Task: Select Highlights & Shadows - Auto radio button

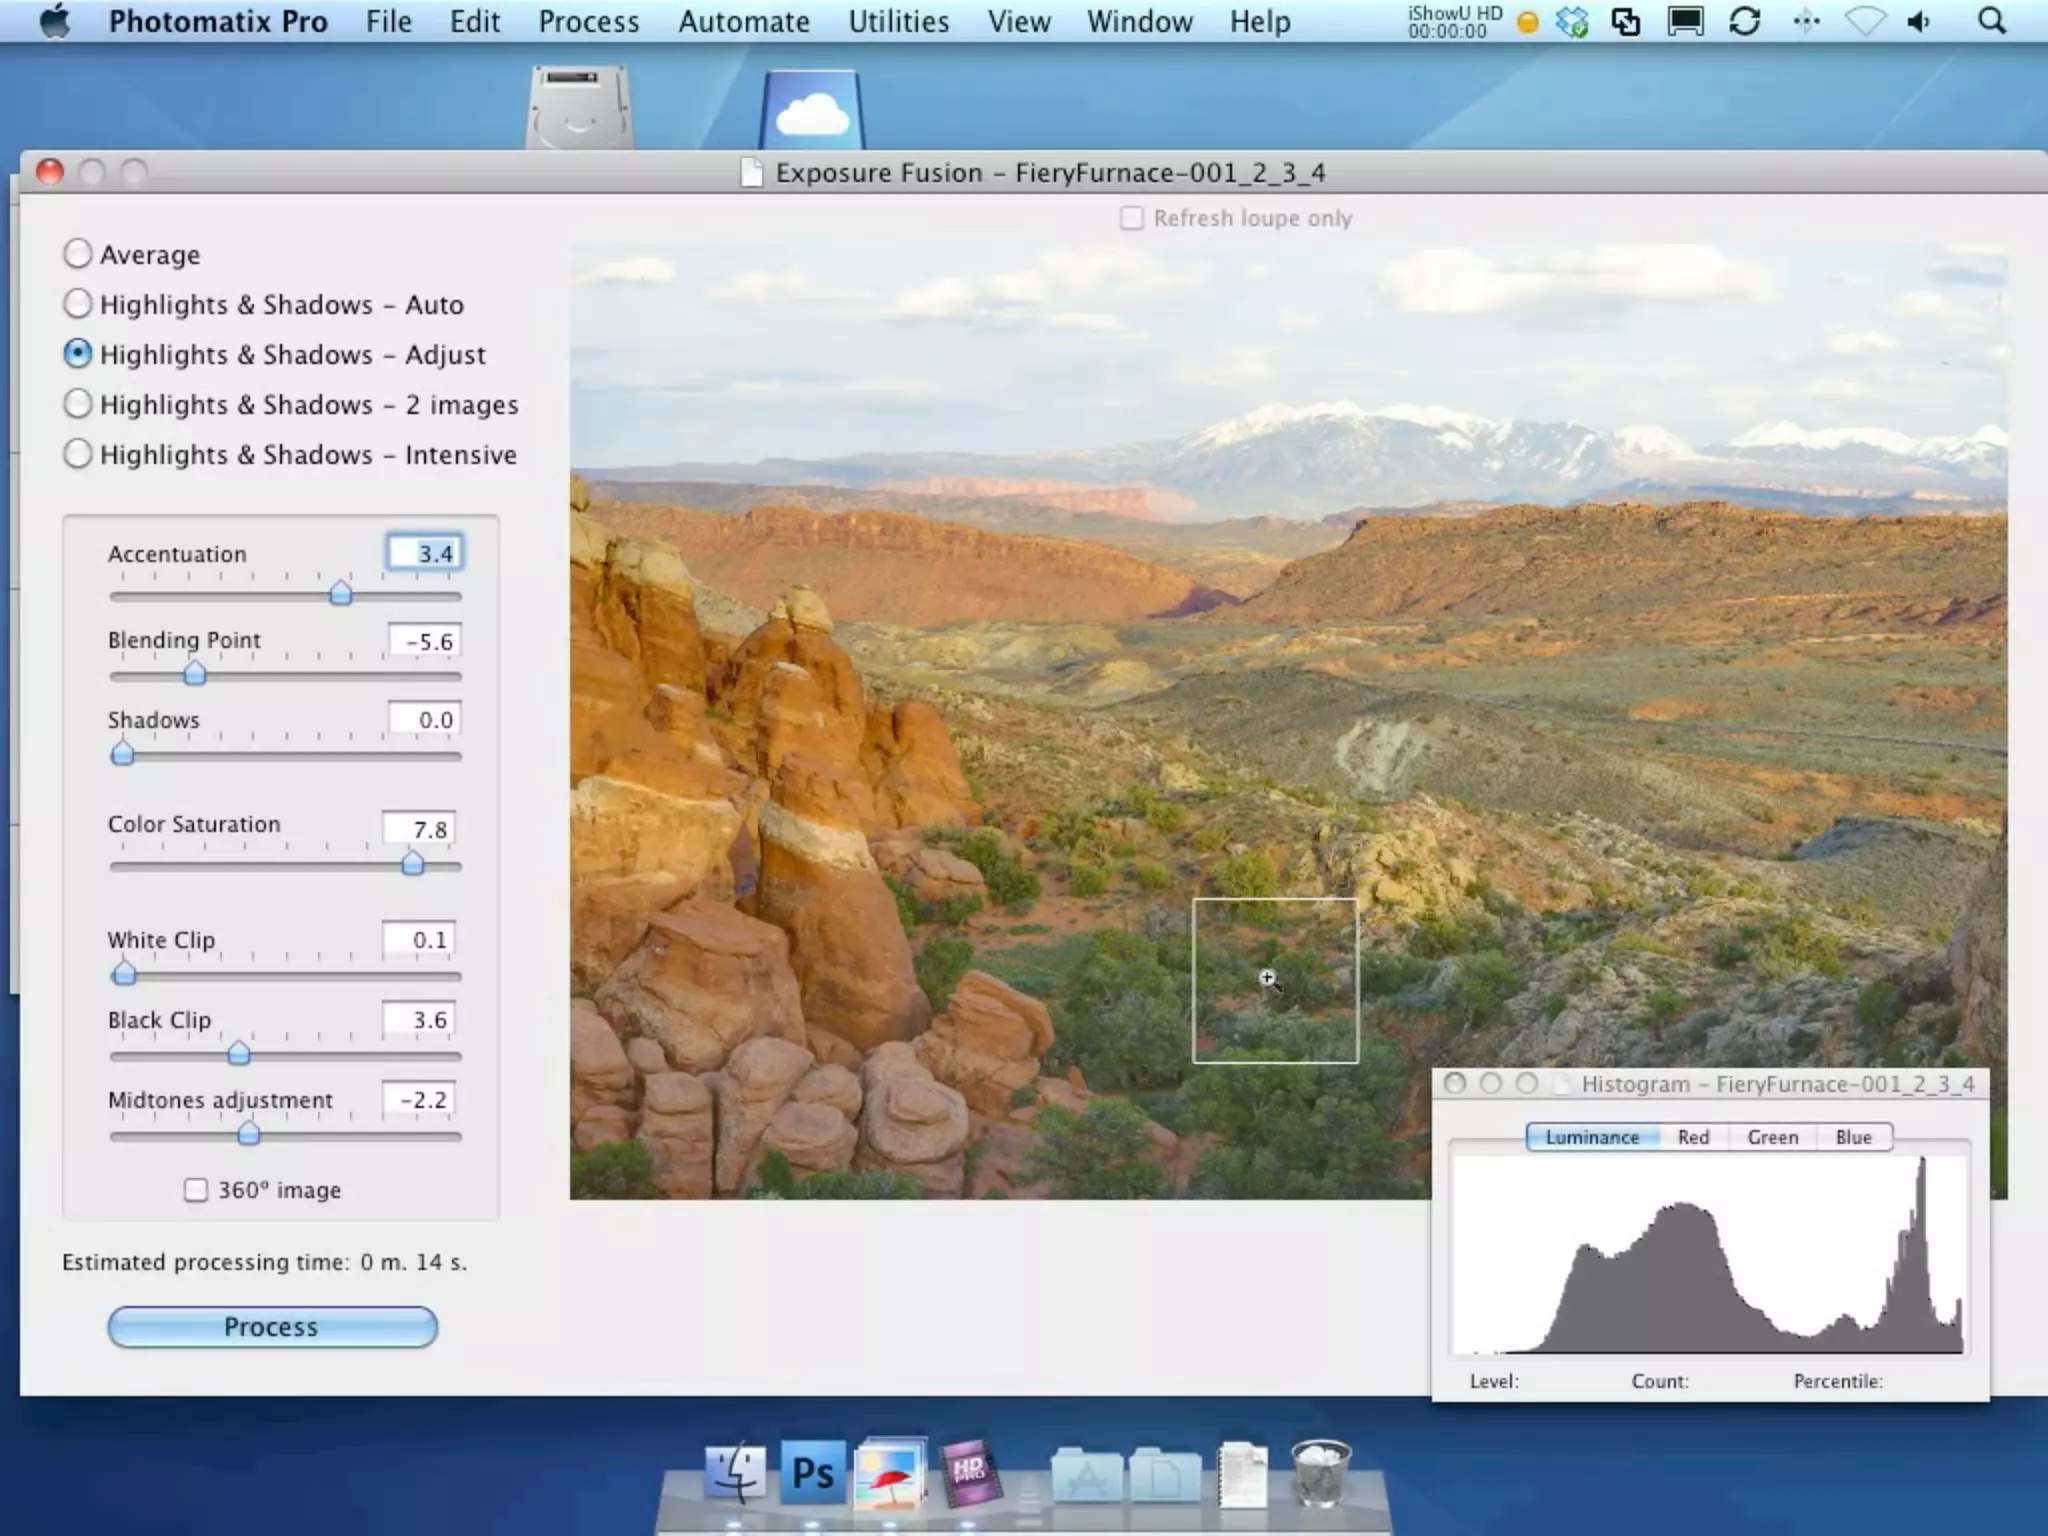Action: click(78, 304)
